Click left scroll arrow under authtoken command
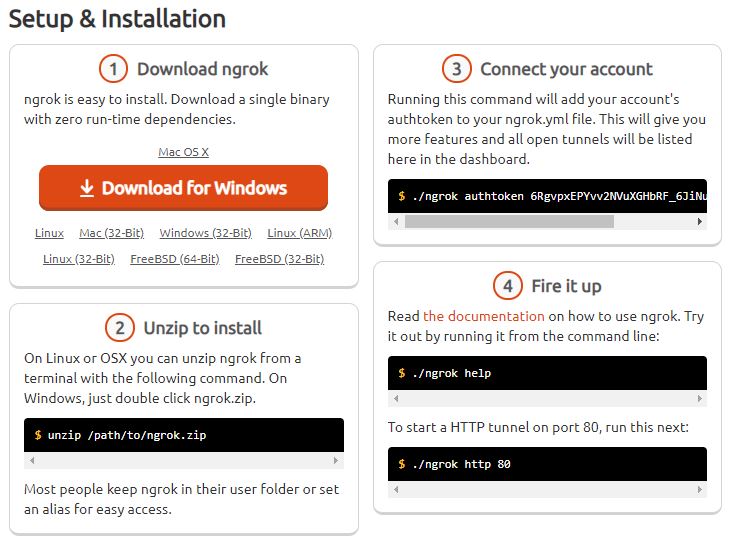The height and width of the screenshot is (552, 735). coord(396,221)
